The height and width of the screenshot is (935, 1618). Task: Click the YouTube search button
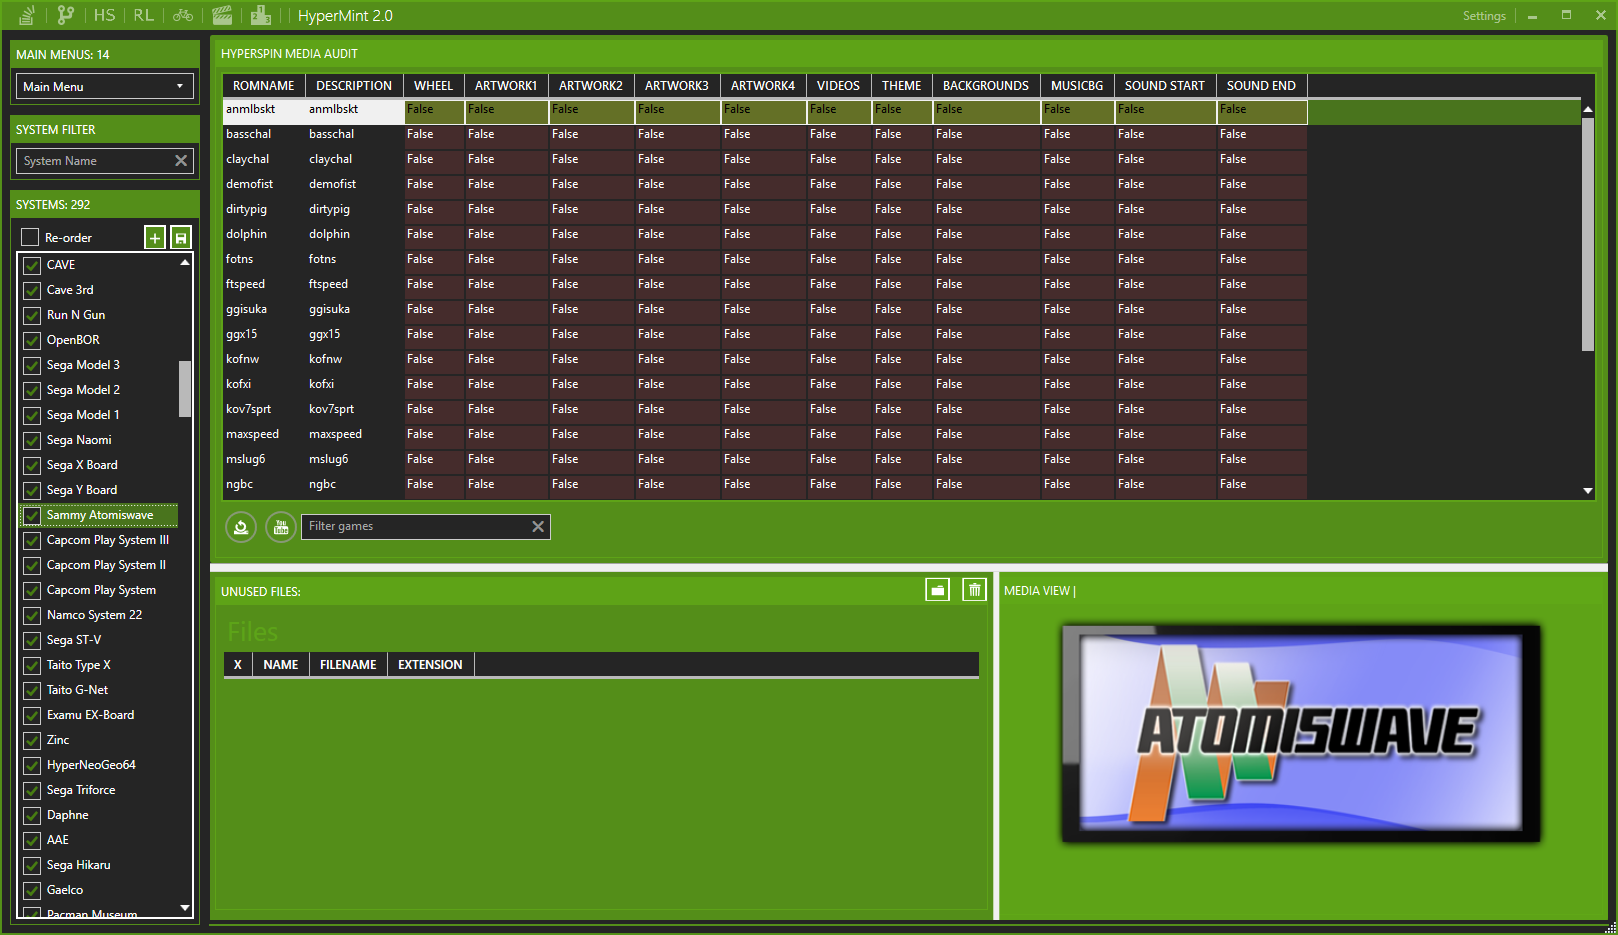coord(281,527)
